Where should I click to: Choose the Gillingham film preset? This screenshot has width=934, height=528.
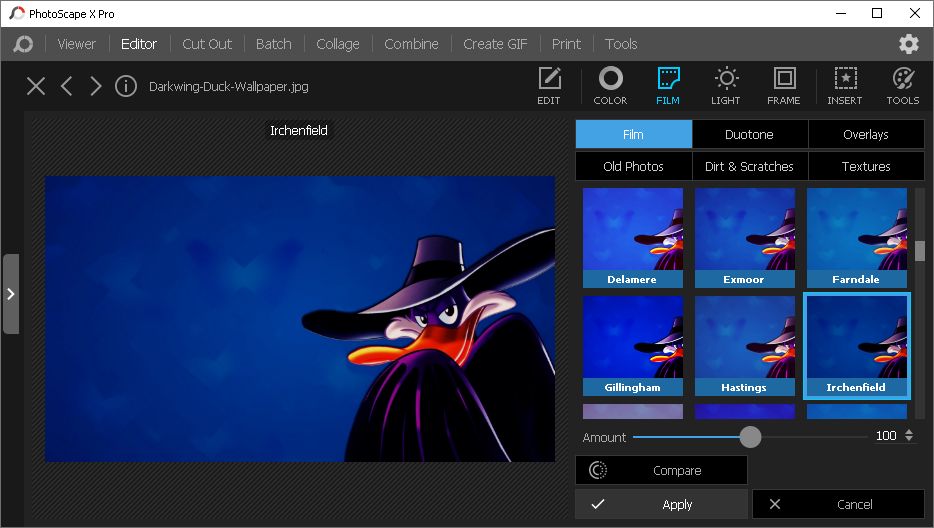tap(633, 346)
